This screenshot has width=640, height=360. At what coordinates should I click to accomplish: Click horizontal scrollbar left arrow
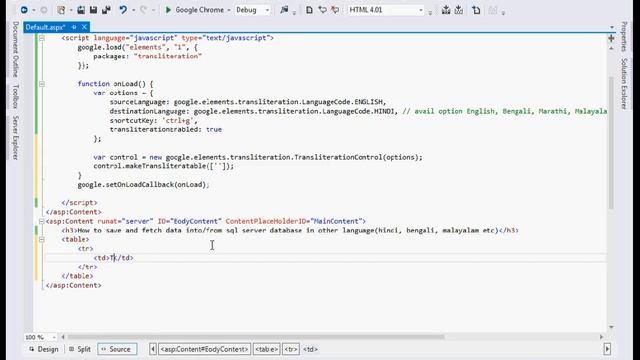[x=63, y=337]
